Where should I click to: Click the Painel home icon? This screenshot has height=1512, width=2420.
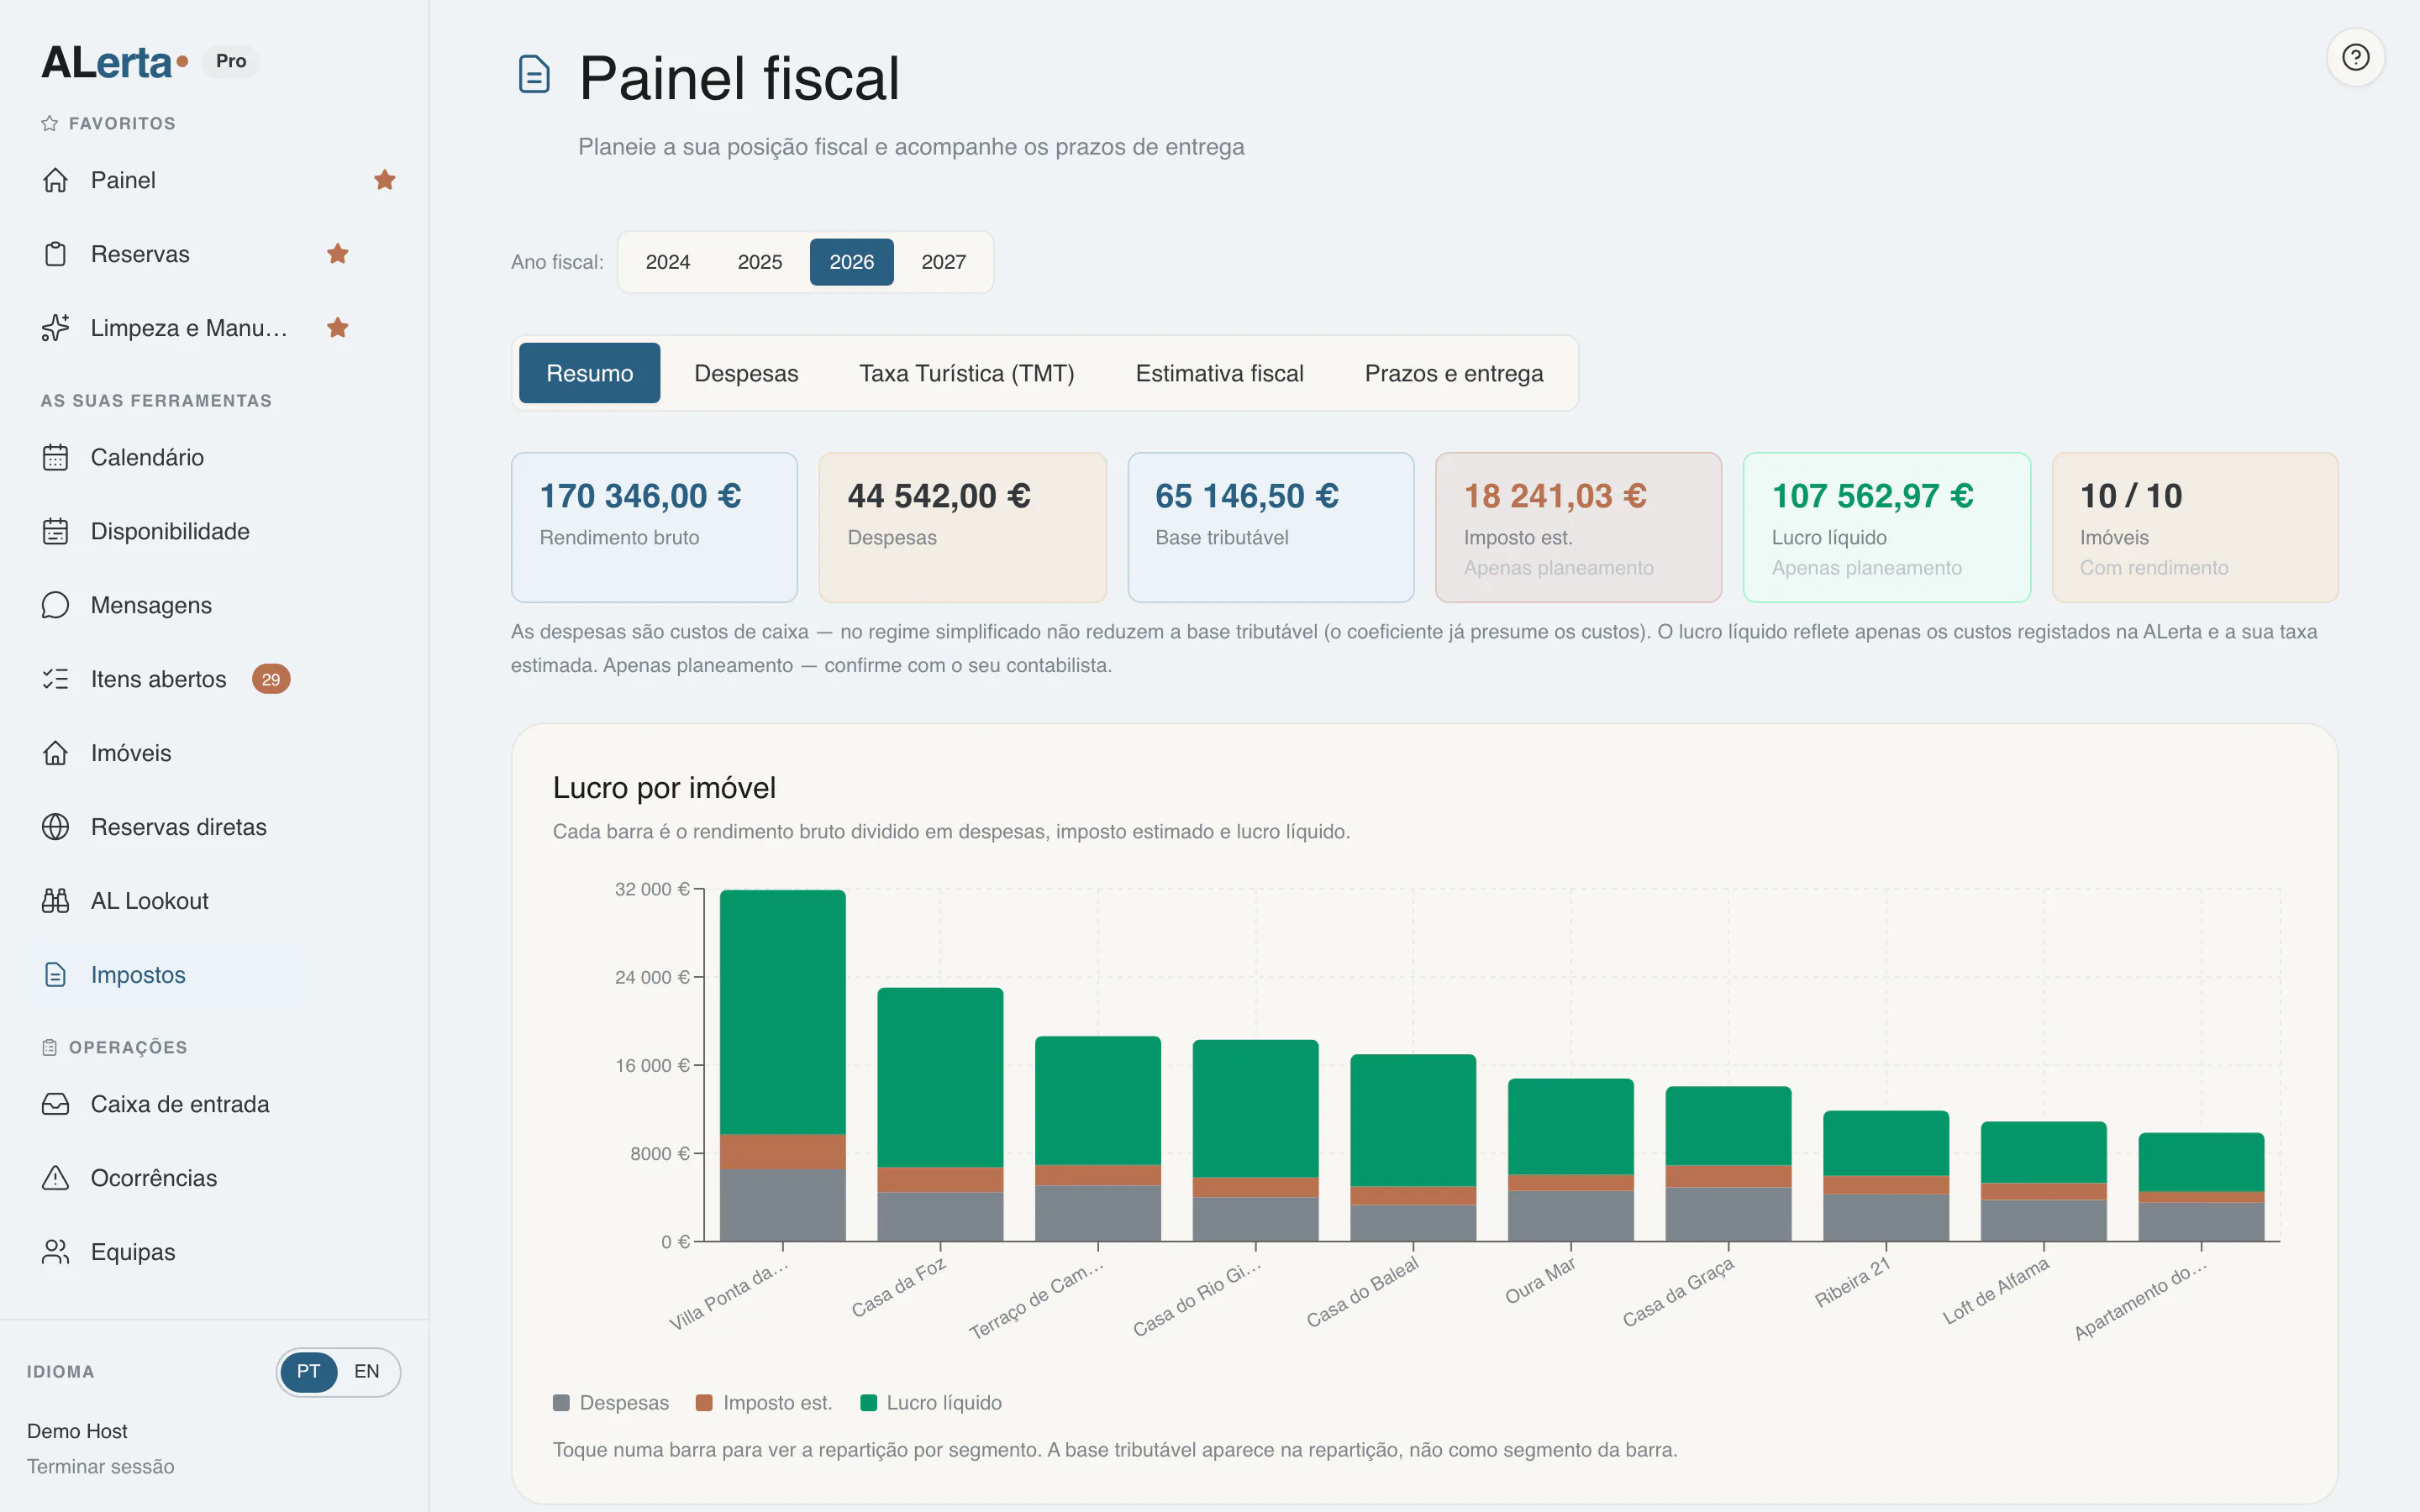(55, 180)
